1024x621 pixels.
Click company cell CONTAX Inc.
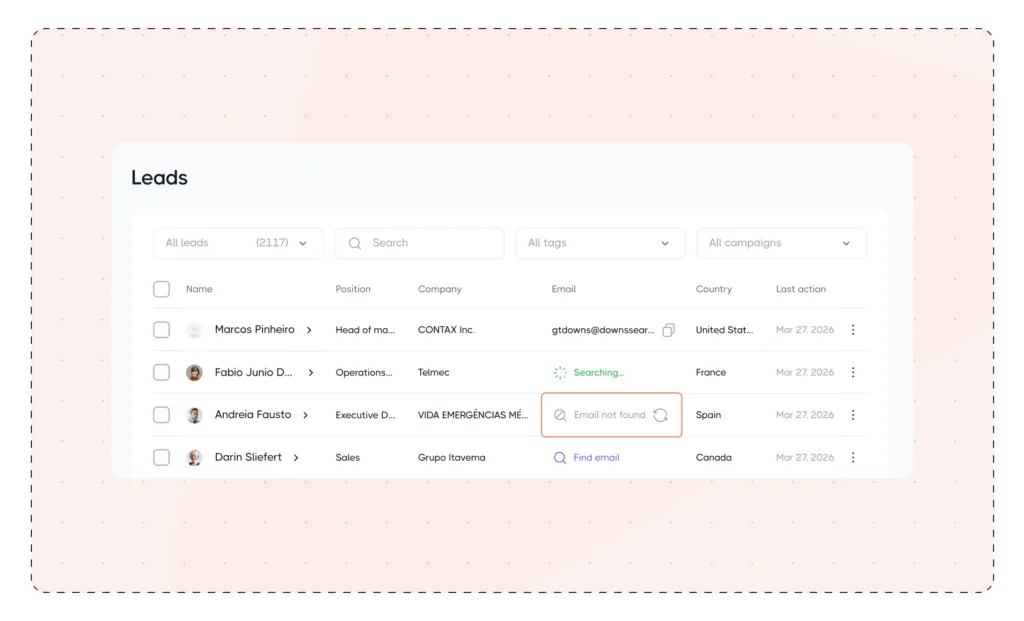[446, 330]
